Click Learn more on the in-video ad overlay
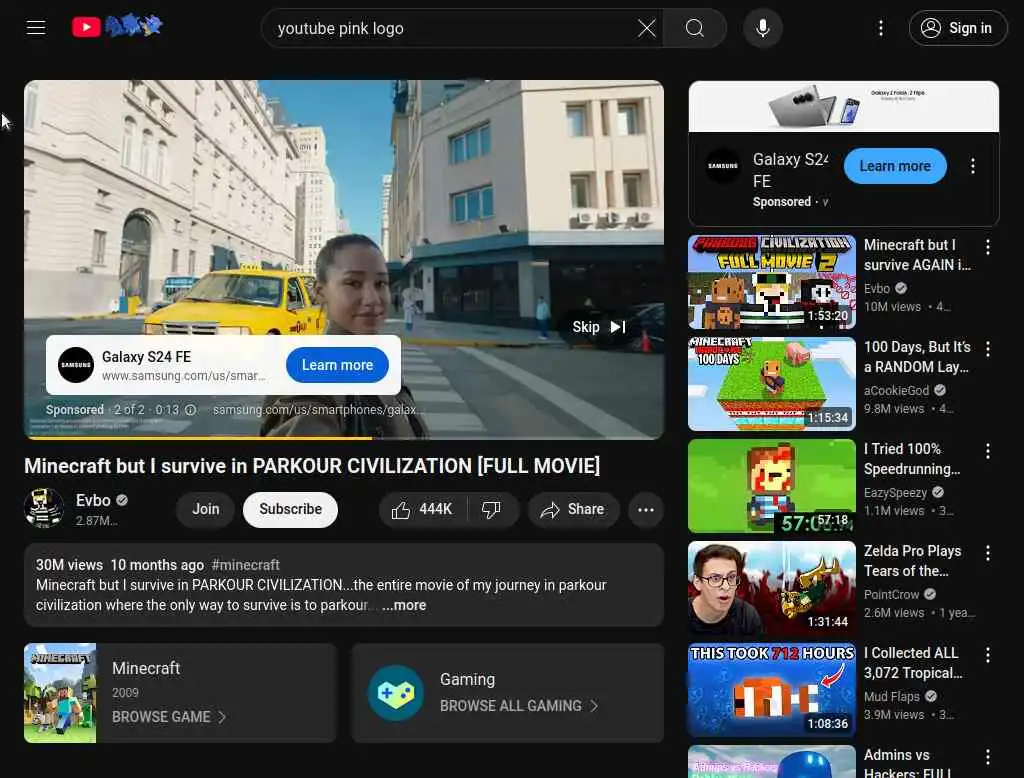Viewport: 1024px width, 778px height. tap(337, 365)
